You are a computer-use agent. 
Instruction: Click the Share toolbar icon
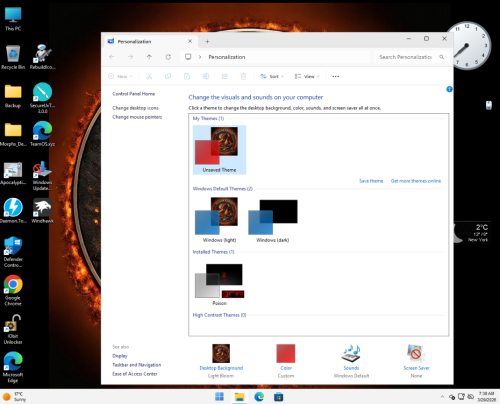point(225,76)
